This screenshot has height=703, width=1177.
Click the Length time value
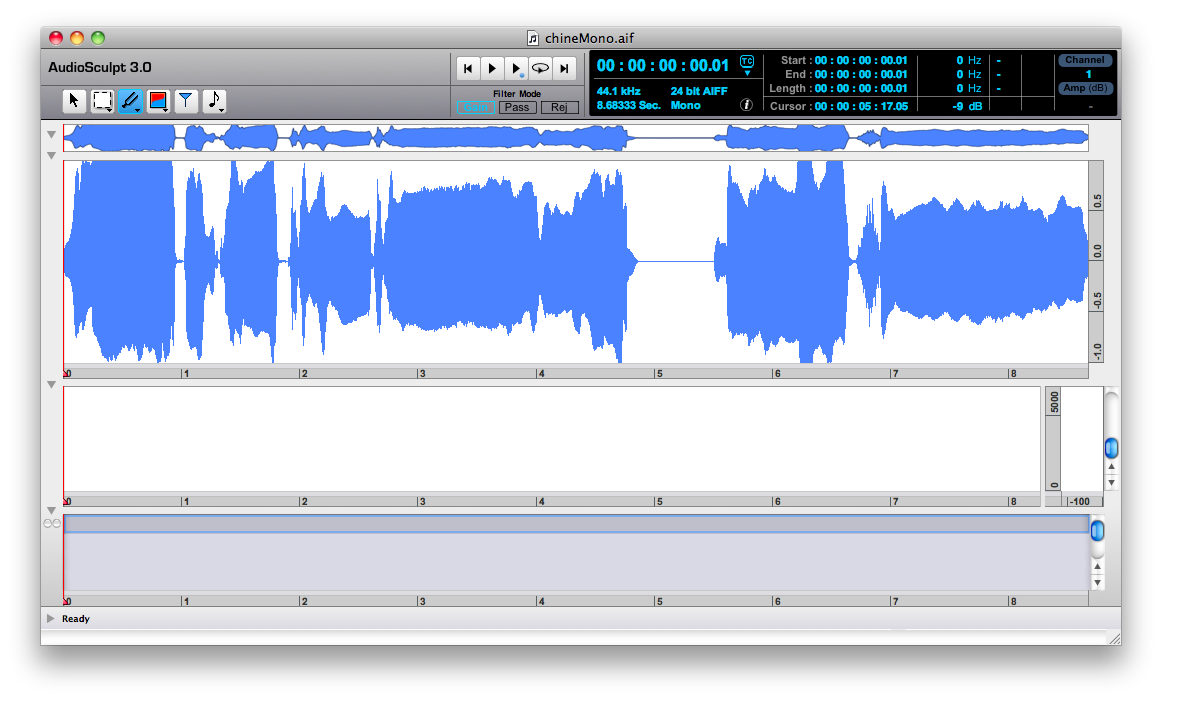click(861, 89)
